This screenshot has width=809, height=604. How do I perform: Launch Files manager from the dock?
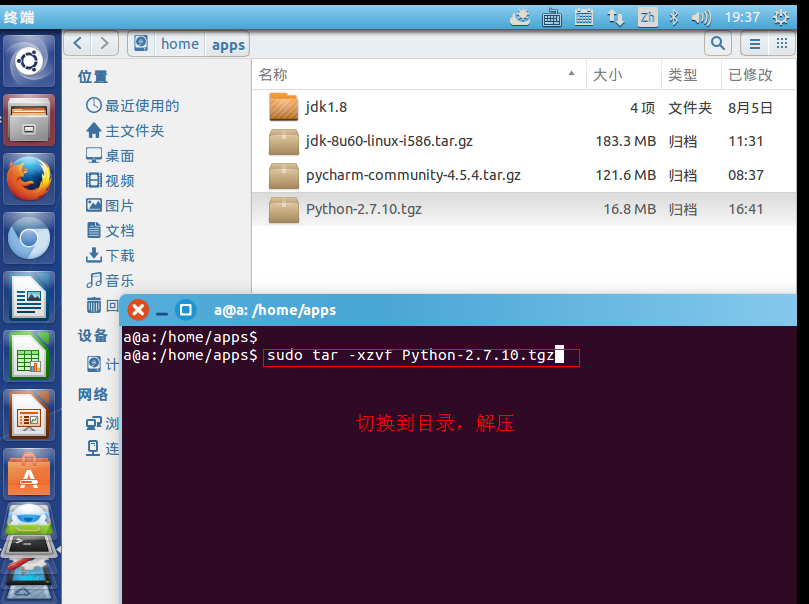[29, 120]
